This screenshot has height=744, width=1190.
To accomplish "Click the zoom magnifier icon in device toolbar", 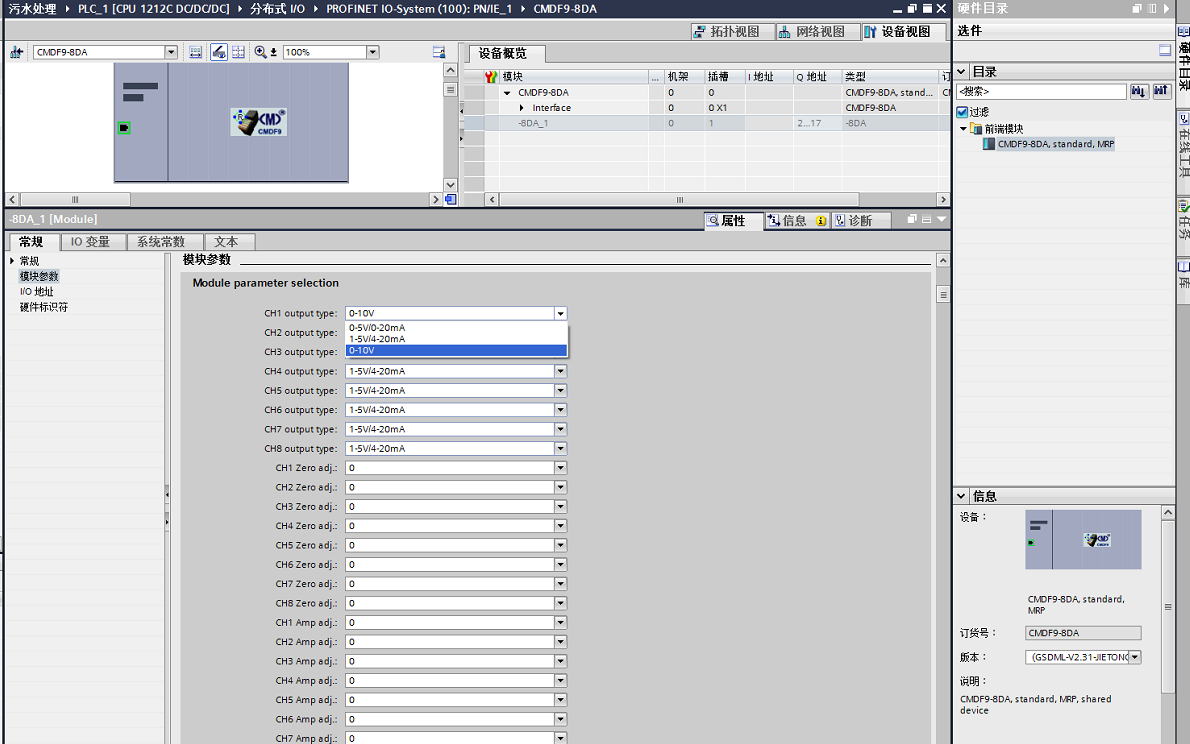I will click(x=261, y=52).
